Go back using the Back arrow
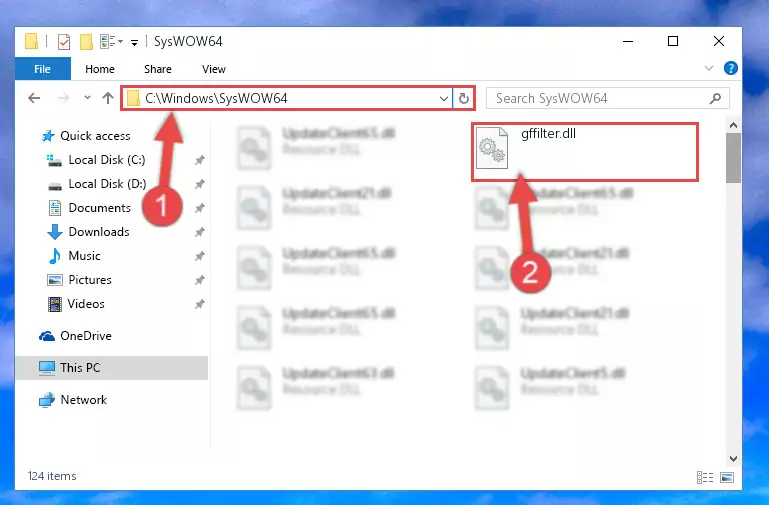The height and width of the screenshot is (505, 769). (34, 98)
